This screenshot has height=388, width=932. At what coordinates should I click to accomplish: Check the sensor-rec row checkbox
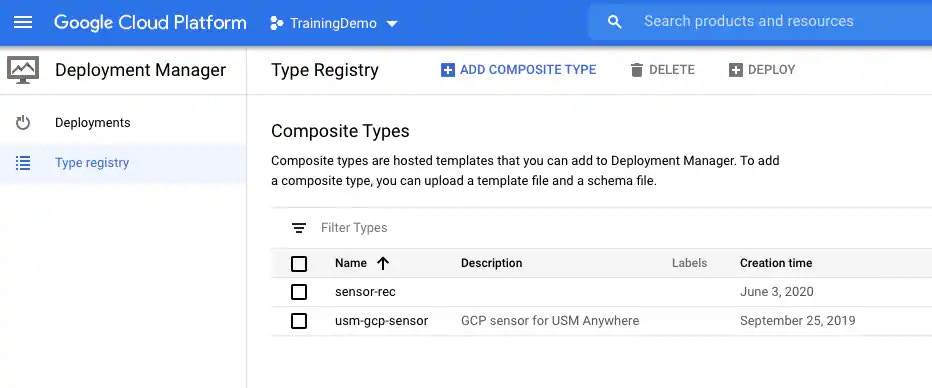pos(299,292)
